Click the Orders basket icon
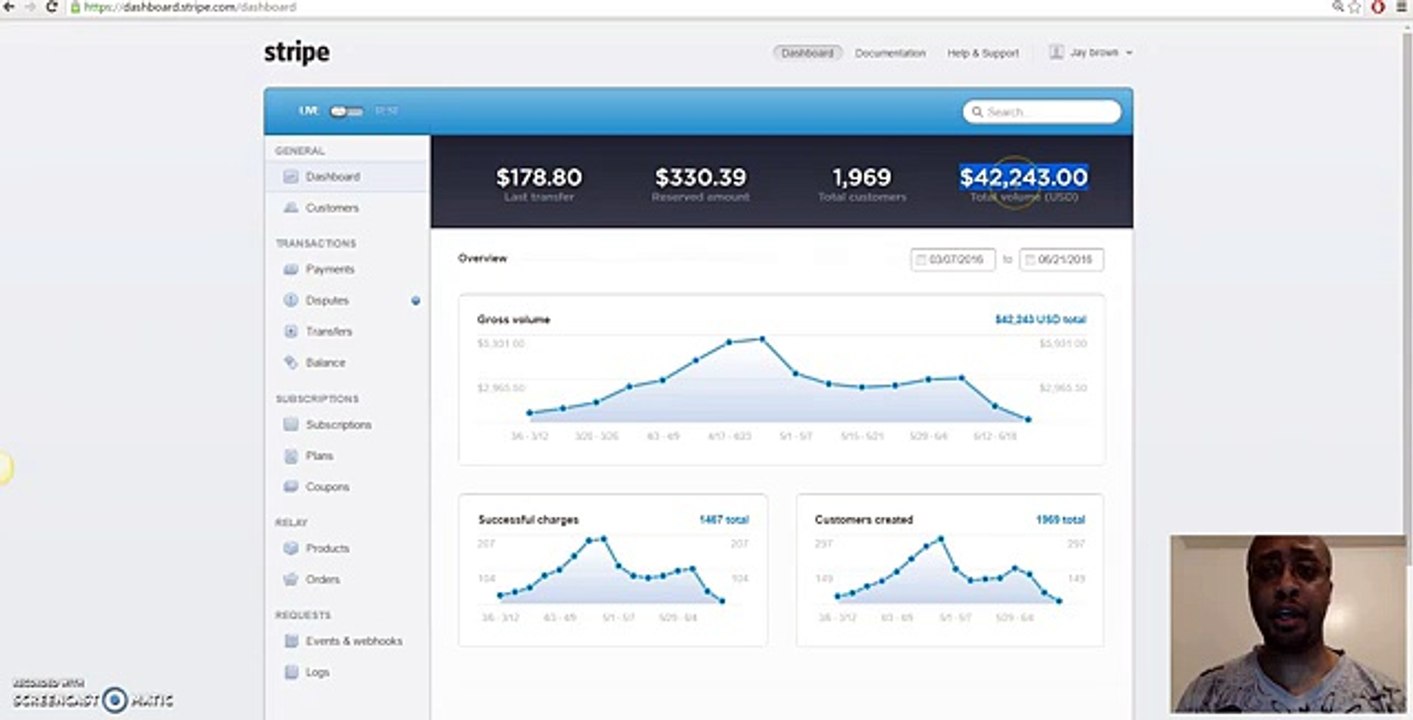The image size is (1413, 720). tap(290, 579)
